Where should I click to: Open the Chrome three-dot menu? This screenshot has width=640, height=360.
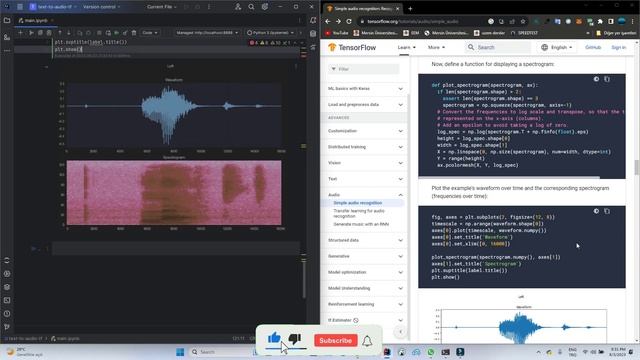633,21
